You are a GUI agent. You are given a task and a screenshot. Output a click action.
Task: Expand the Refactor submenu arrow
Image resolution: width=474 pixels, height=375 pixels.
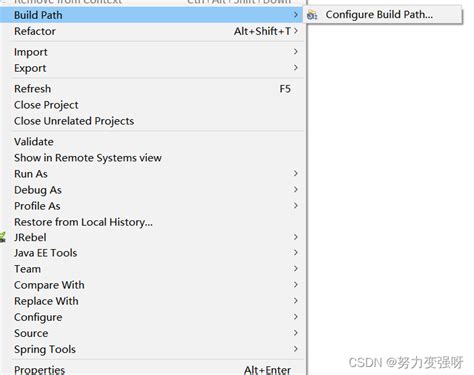(296, 31)
